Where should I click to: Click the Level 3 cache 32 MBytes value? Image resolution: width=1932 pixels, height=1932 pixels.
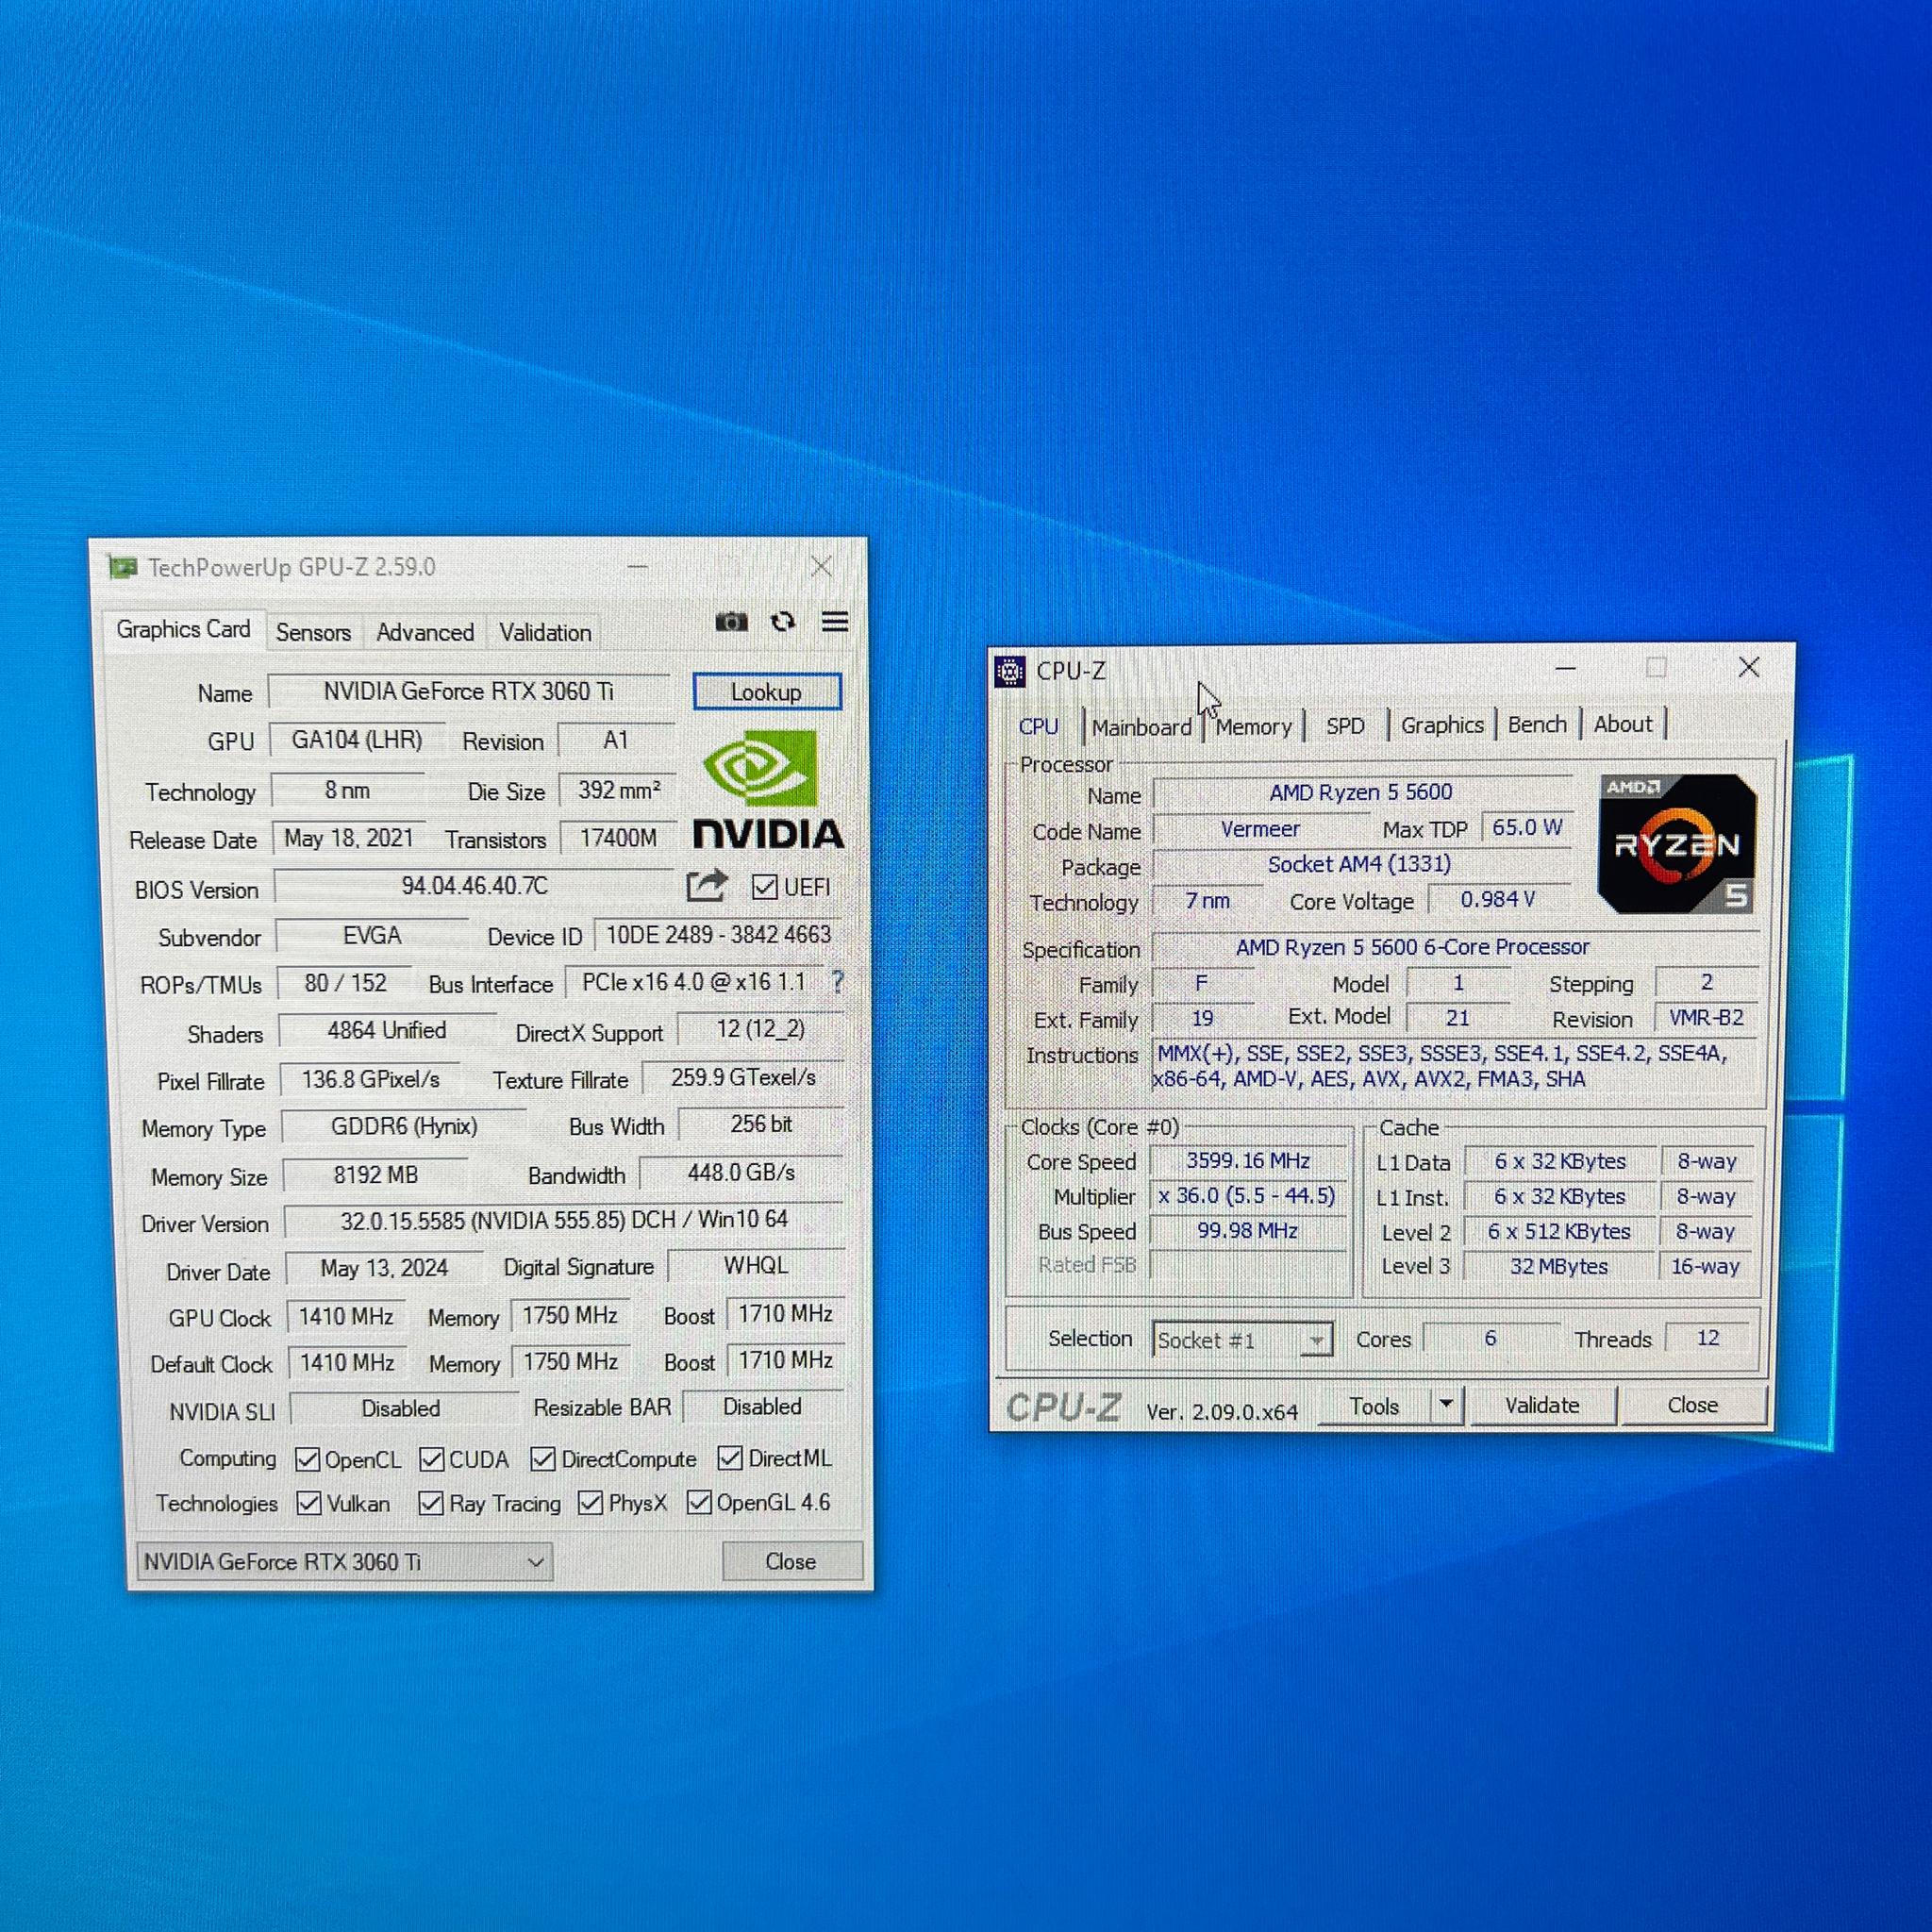tap(1558, 1266)
